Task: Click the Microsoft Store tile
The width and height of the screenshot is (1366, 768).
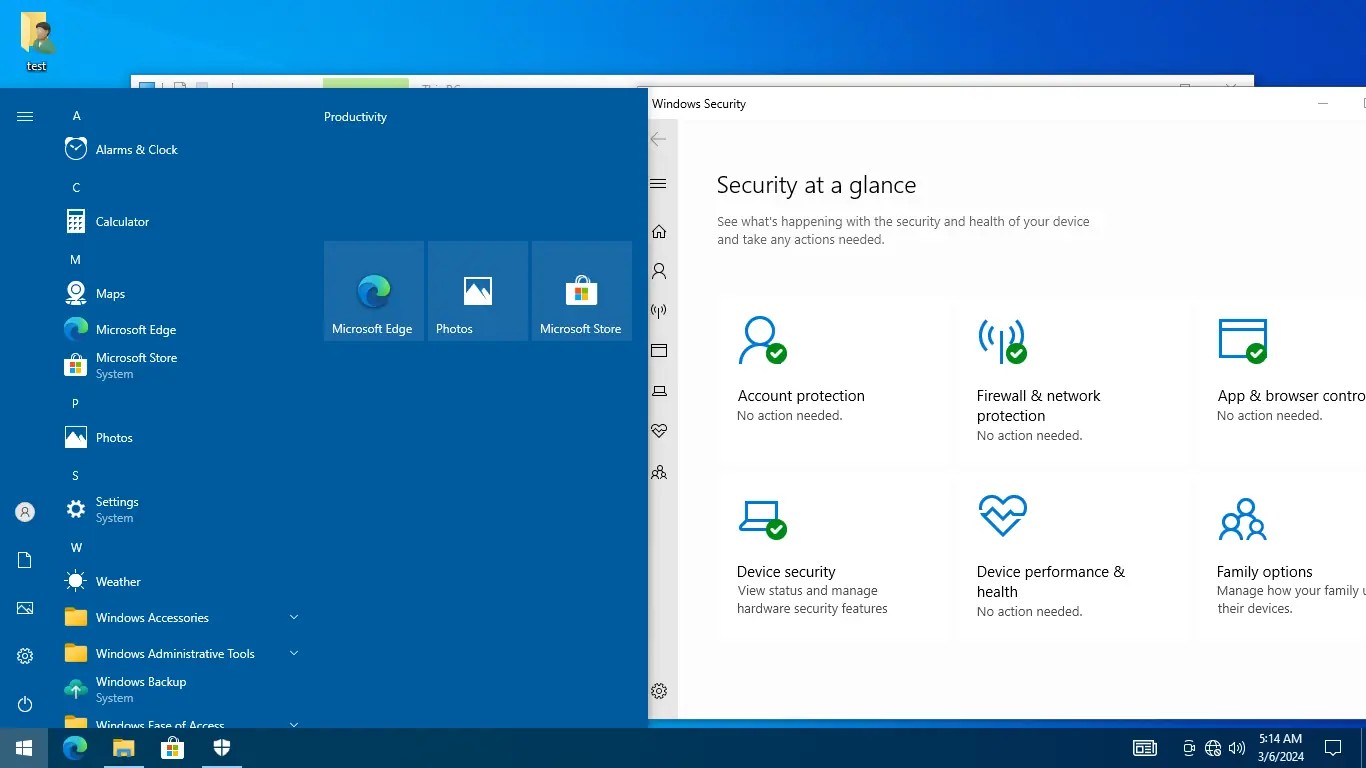Action: click(x=582, y=291)
